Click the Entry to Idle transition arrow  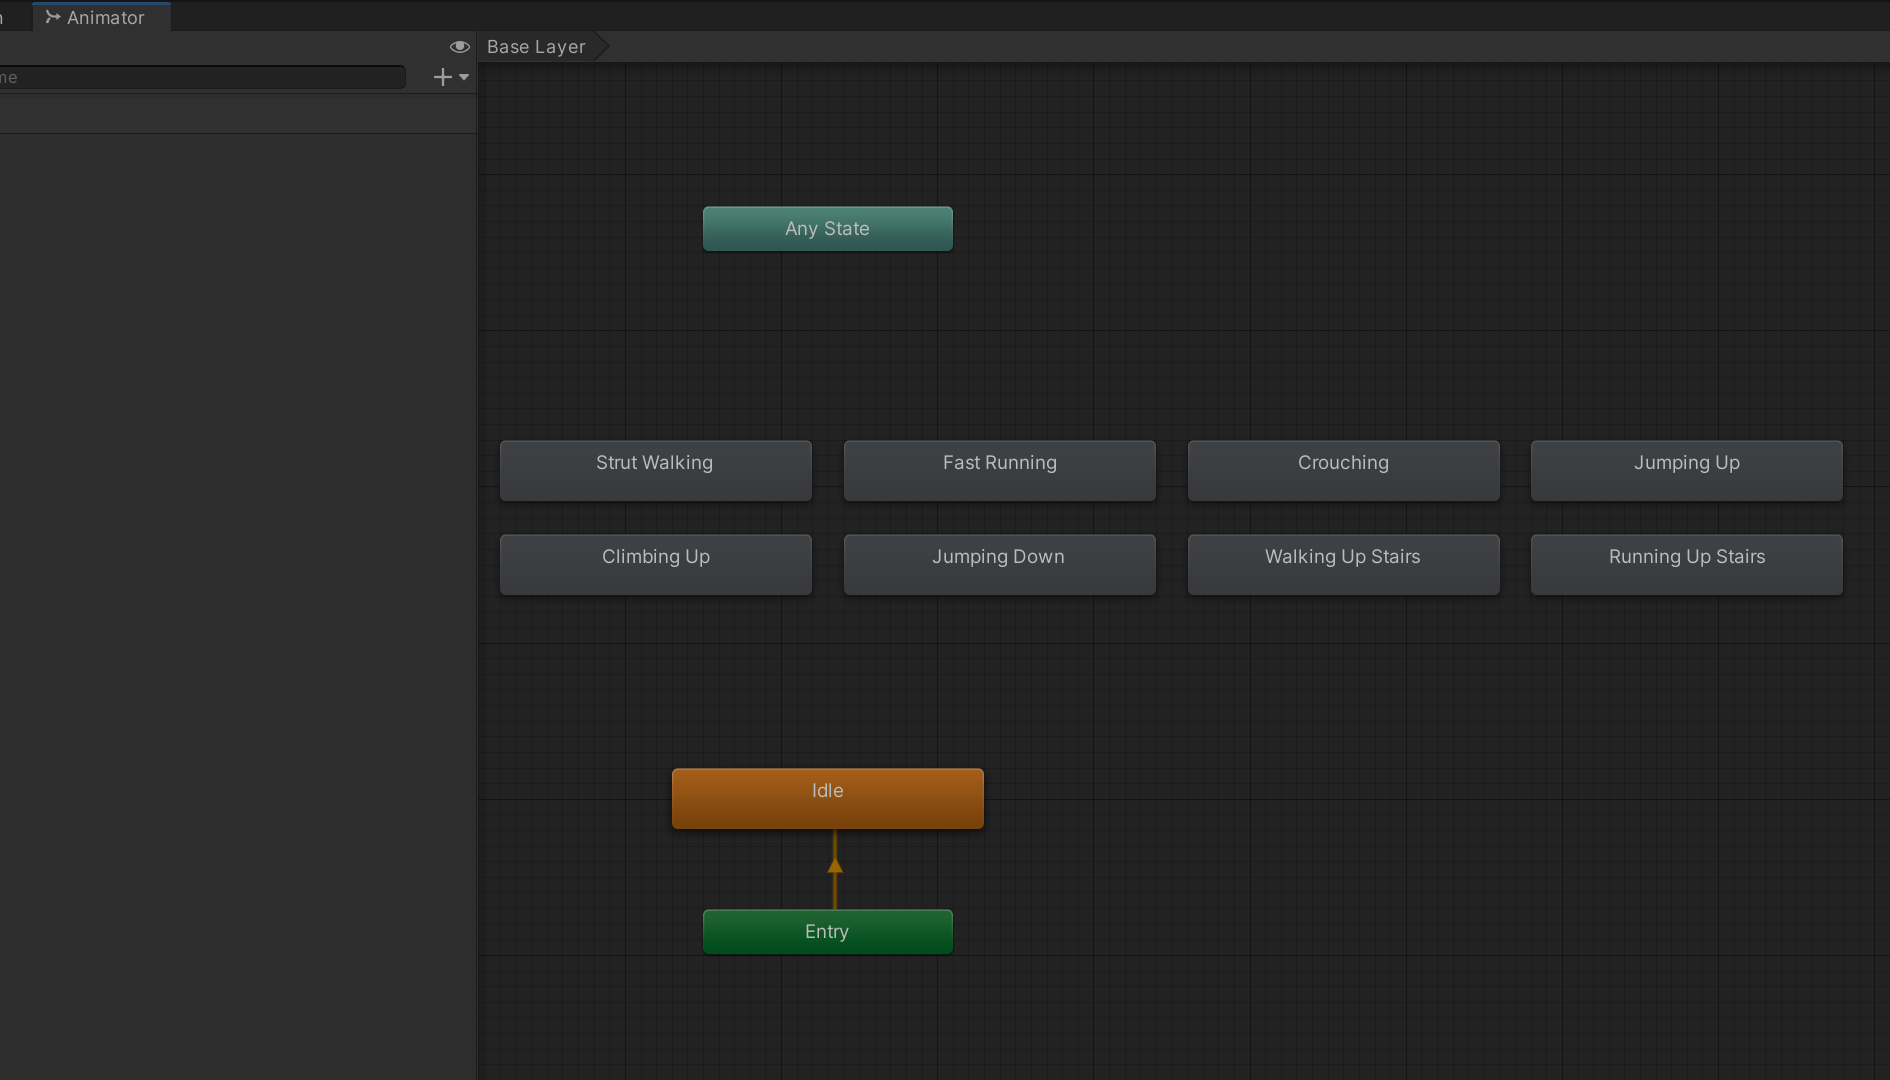[x=835, y=867]
